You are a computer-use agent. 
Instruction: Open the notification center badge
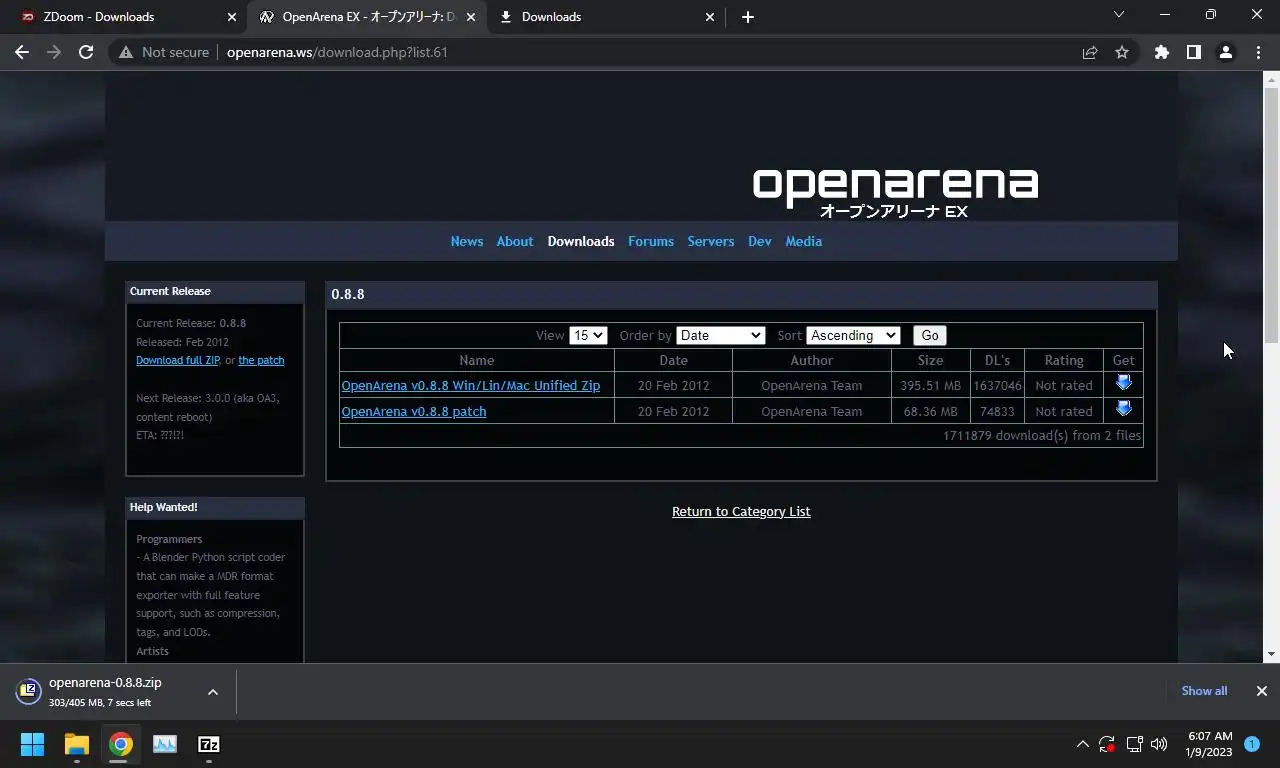click(x=1251, y=744)
